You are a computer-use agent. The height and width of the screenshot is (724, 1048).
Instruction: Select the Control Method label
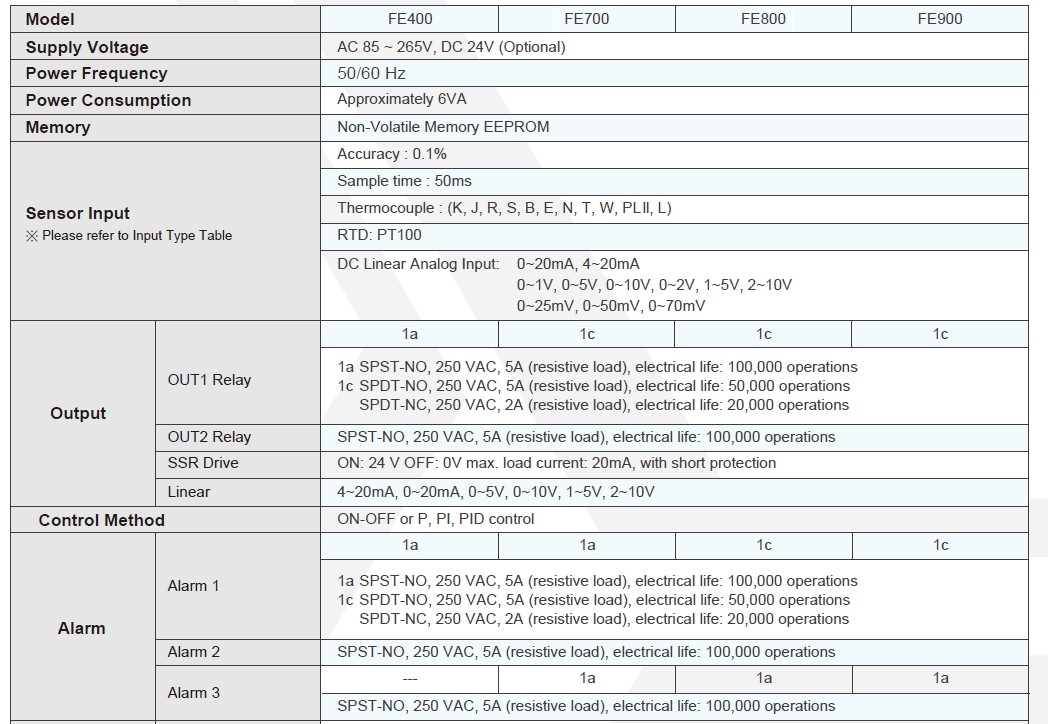point(102,520)
